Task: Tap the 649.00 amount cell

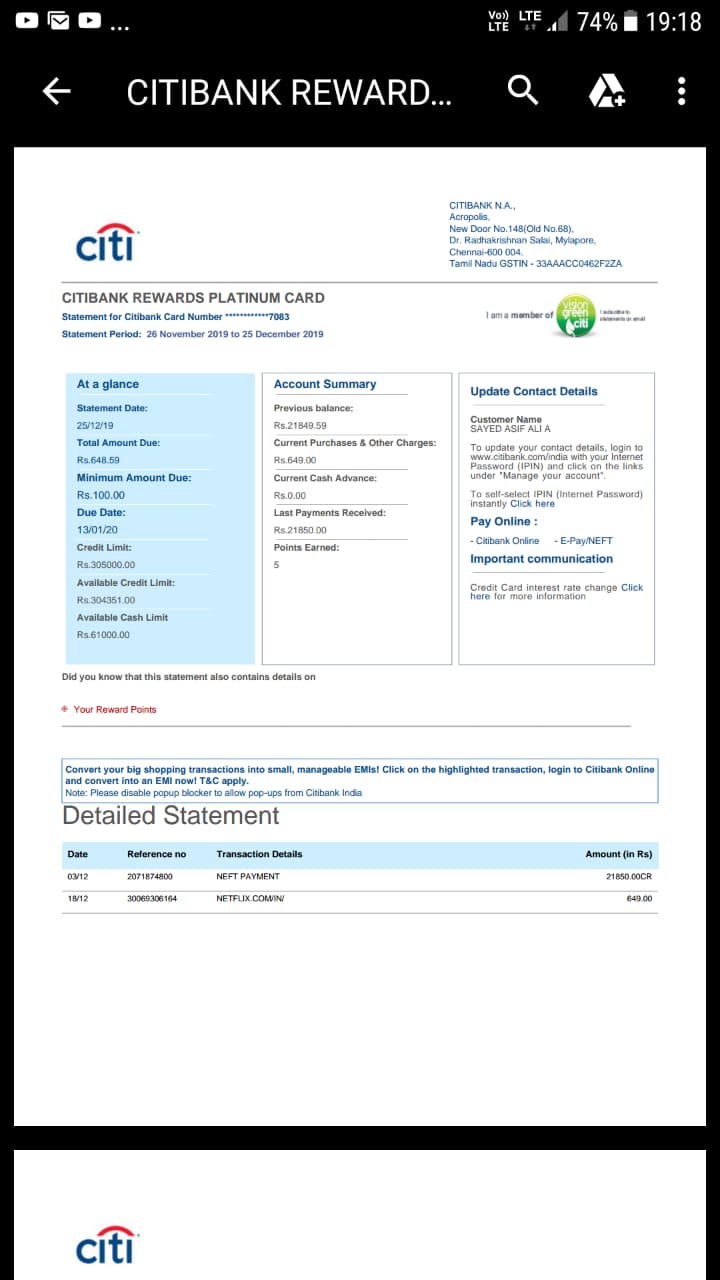Action: 639,899
